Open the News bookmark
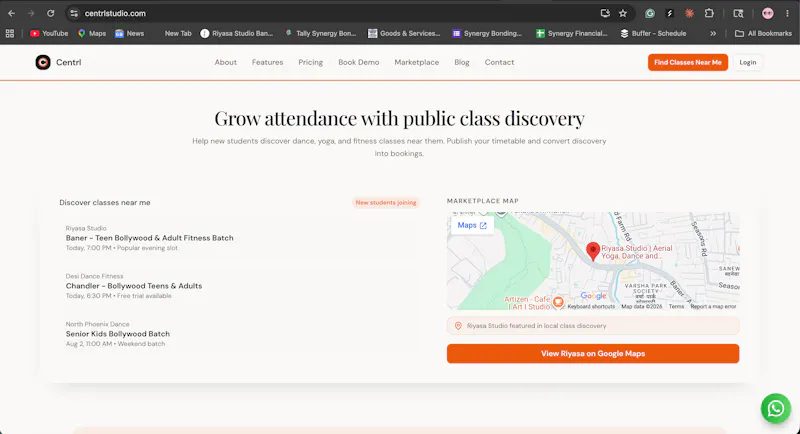 pos(130,33)
